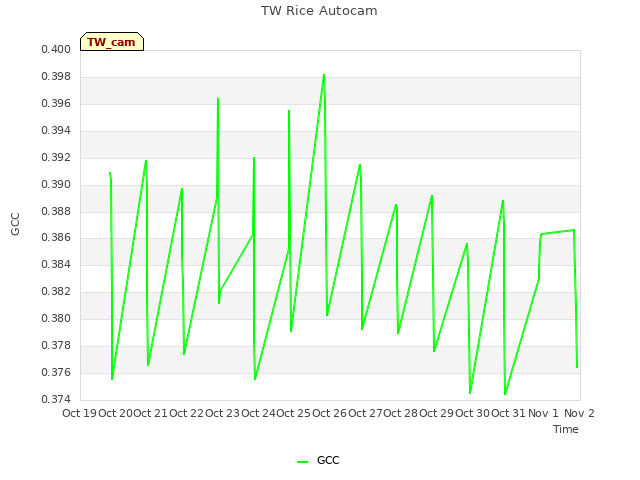
Task: Click the chart title 'TW Rice Autocam'
Action: [x=319, y=11]
